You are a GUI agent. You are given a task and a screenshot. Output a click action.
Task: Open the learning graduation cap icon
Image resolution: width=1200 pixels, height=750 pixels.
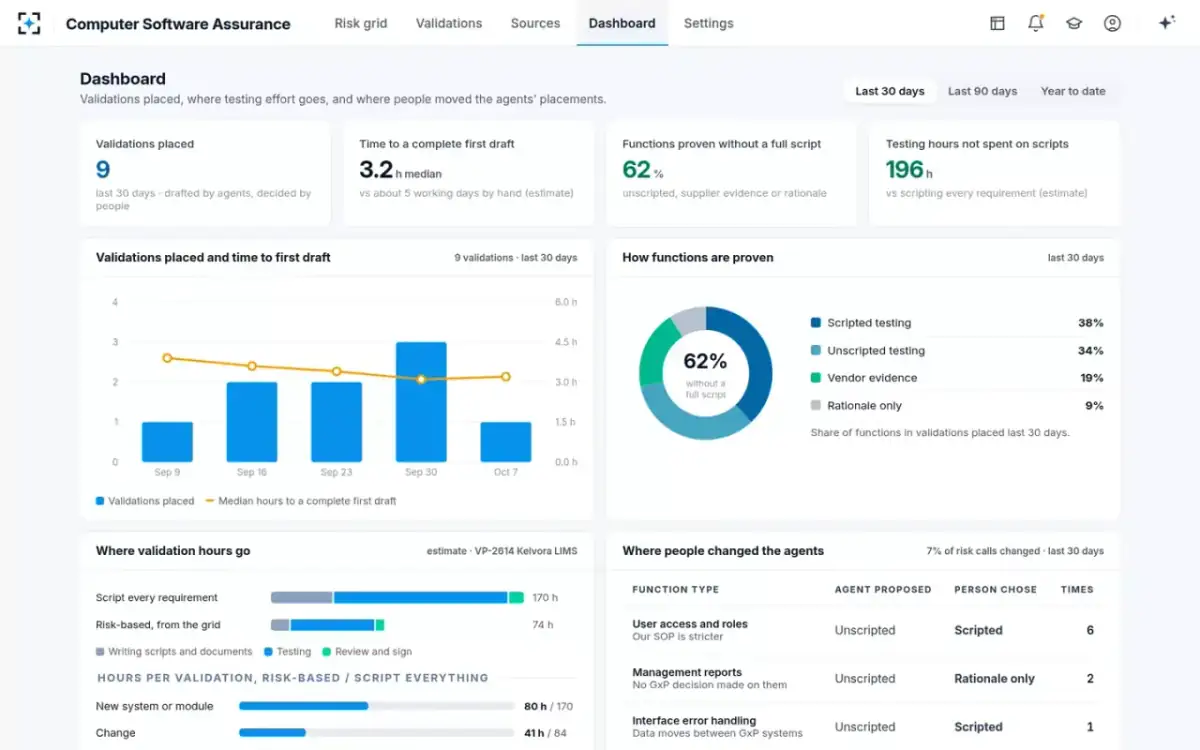coord(1074,23)
